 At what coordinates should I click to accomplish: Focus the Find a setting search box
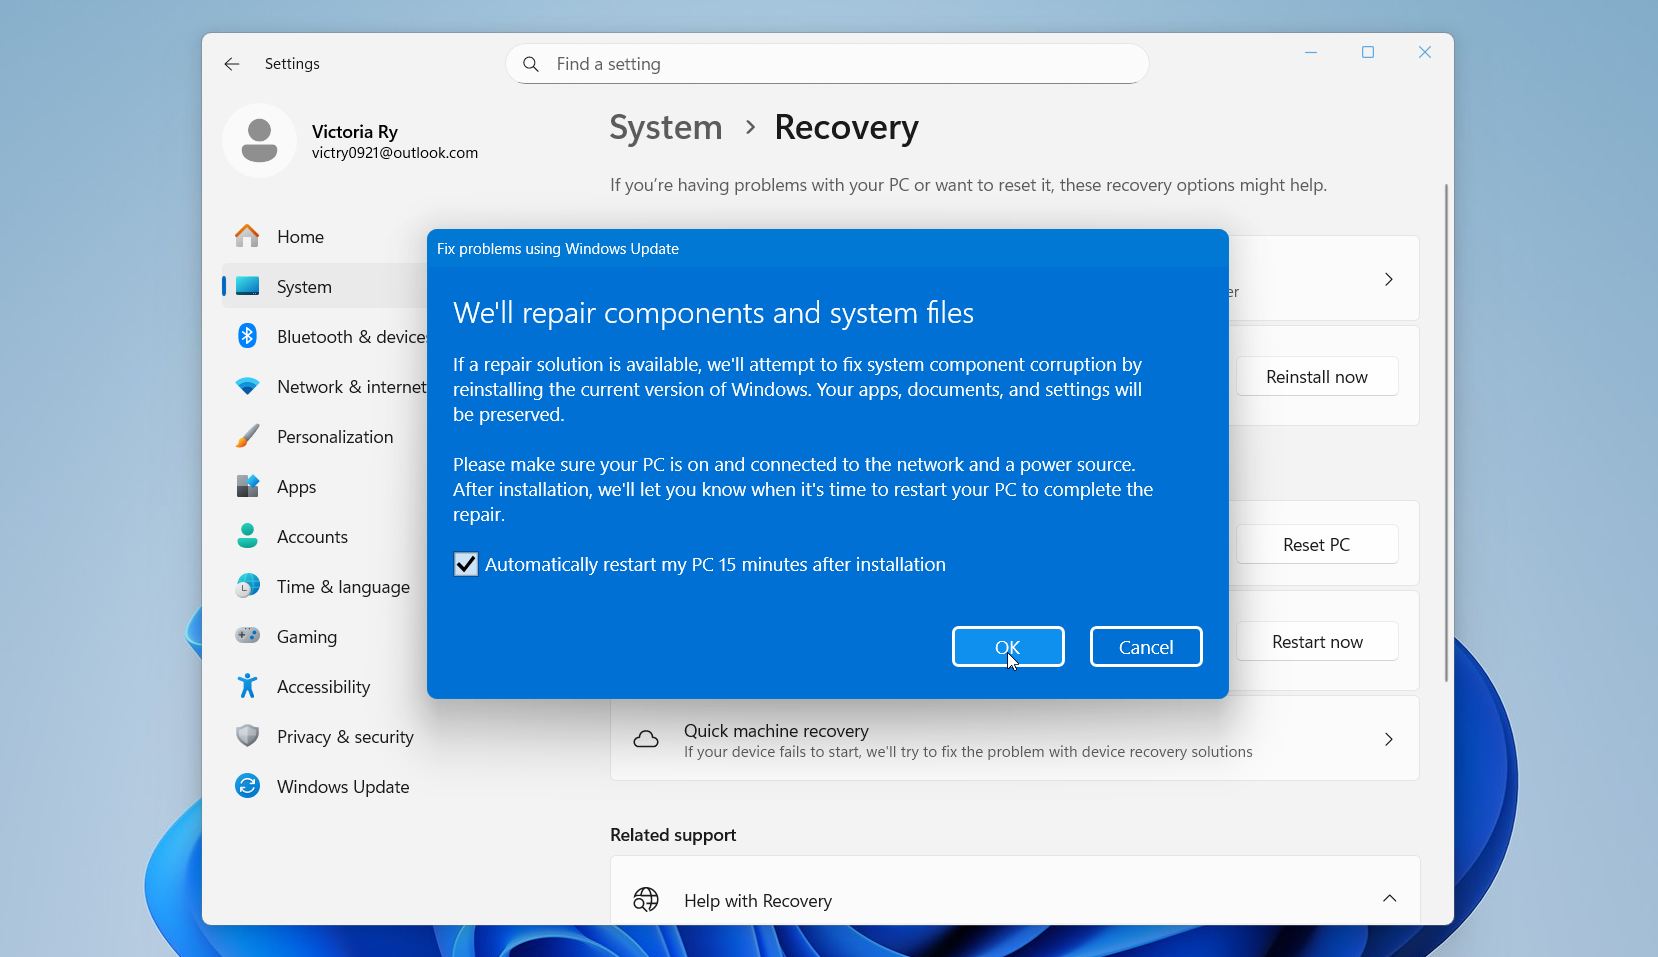point(826,64)
